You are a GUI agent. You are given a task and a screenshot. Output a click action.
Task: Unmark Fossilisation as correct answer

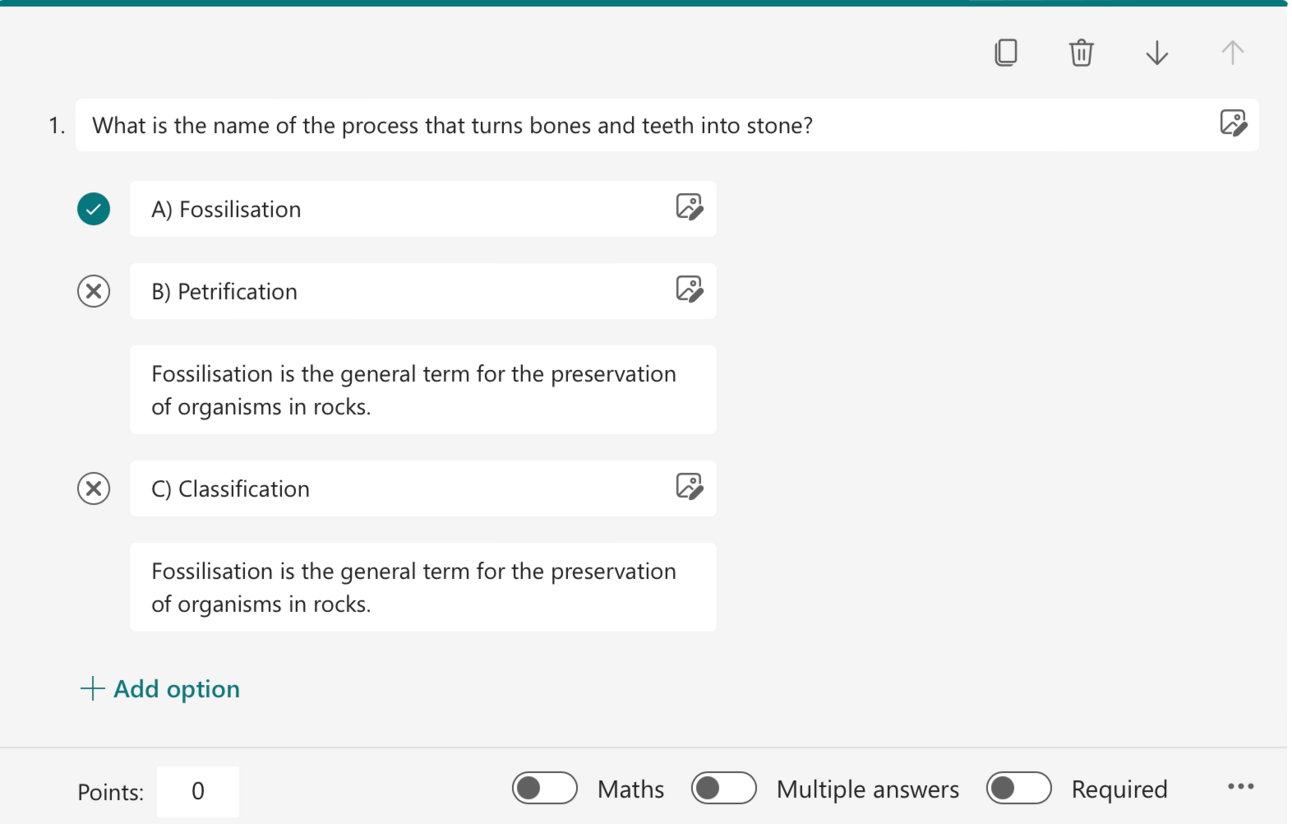pyautogui.click(x=94, y=209)
